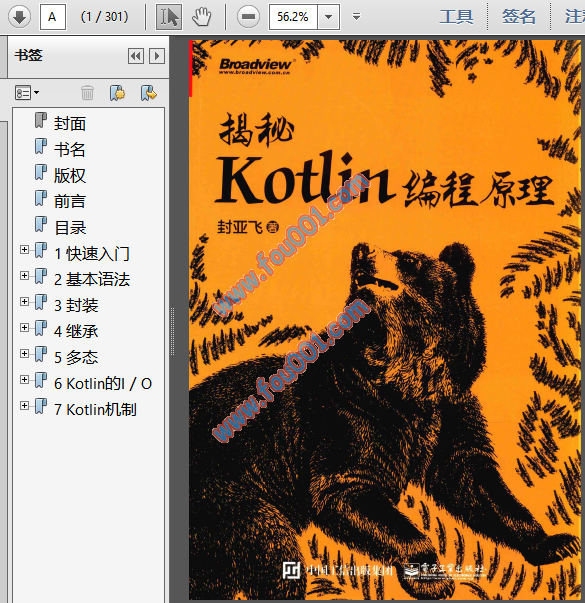Delete selected bookmark with trash icon
Image resolution: width=585 pixels, height=603 pixels.
87,93
